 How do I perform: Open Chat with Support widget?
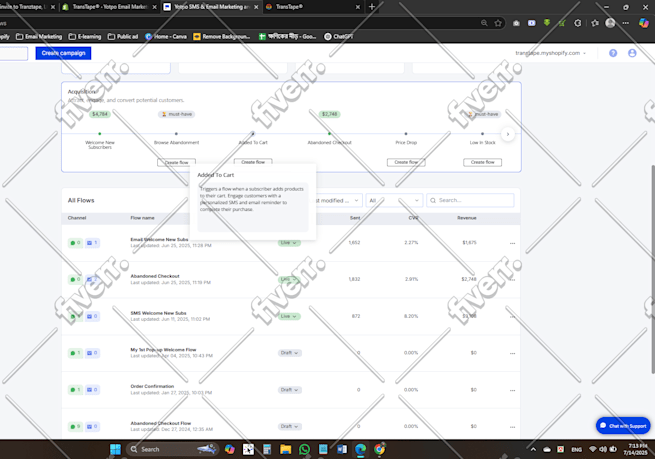[623, 426]
